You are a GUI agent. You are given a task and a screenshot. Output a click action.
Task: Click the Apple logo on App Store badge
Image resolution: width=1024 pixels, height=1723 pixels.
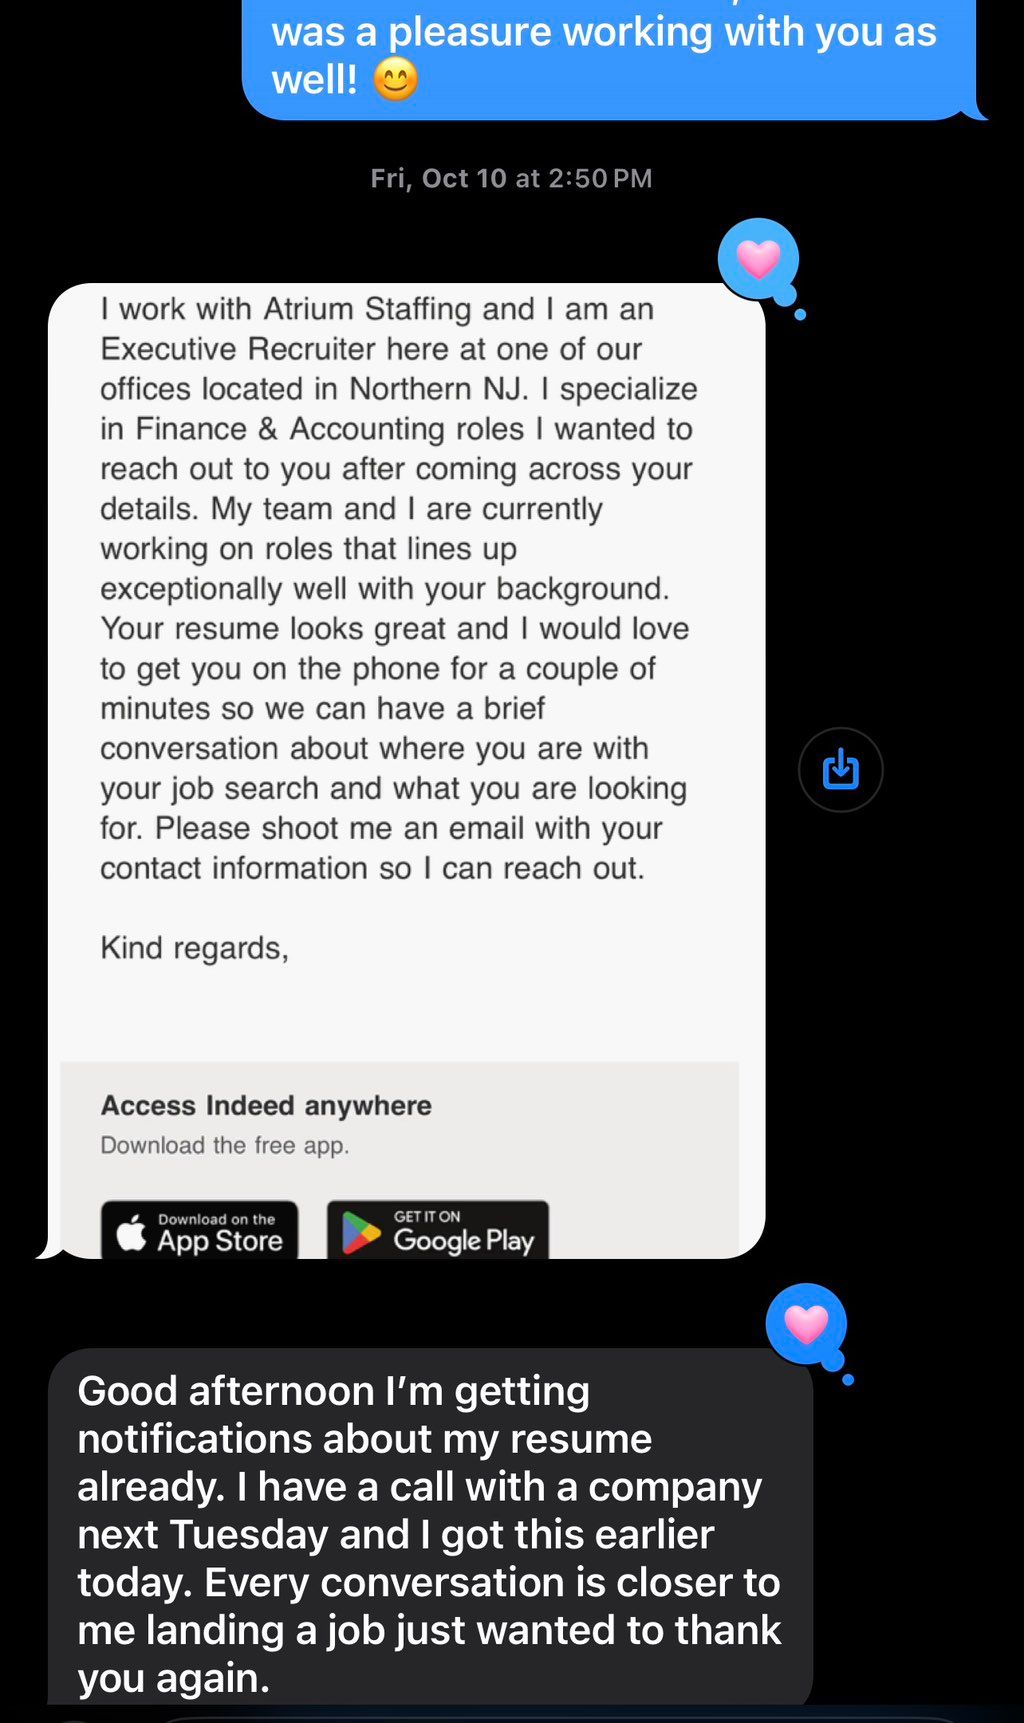(132, 1233)
